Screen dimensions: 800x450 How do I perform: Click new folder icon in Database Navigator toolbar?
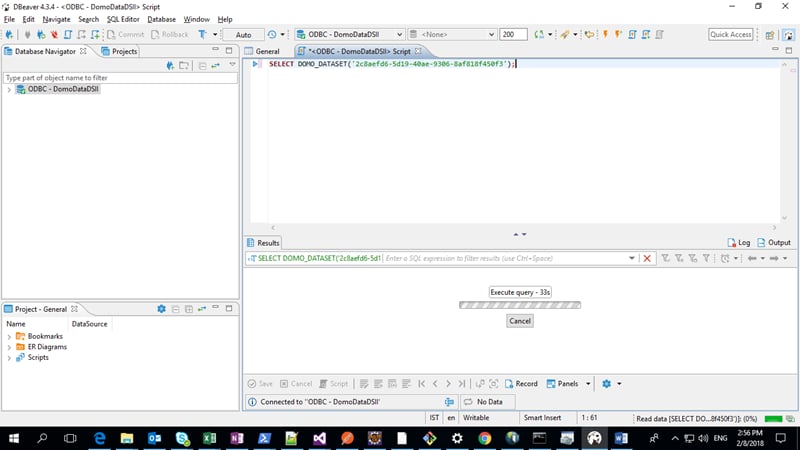[184, 66]
